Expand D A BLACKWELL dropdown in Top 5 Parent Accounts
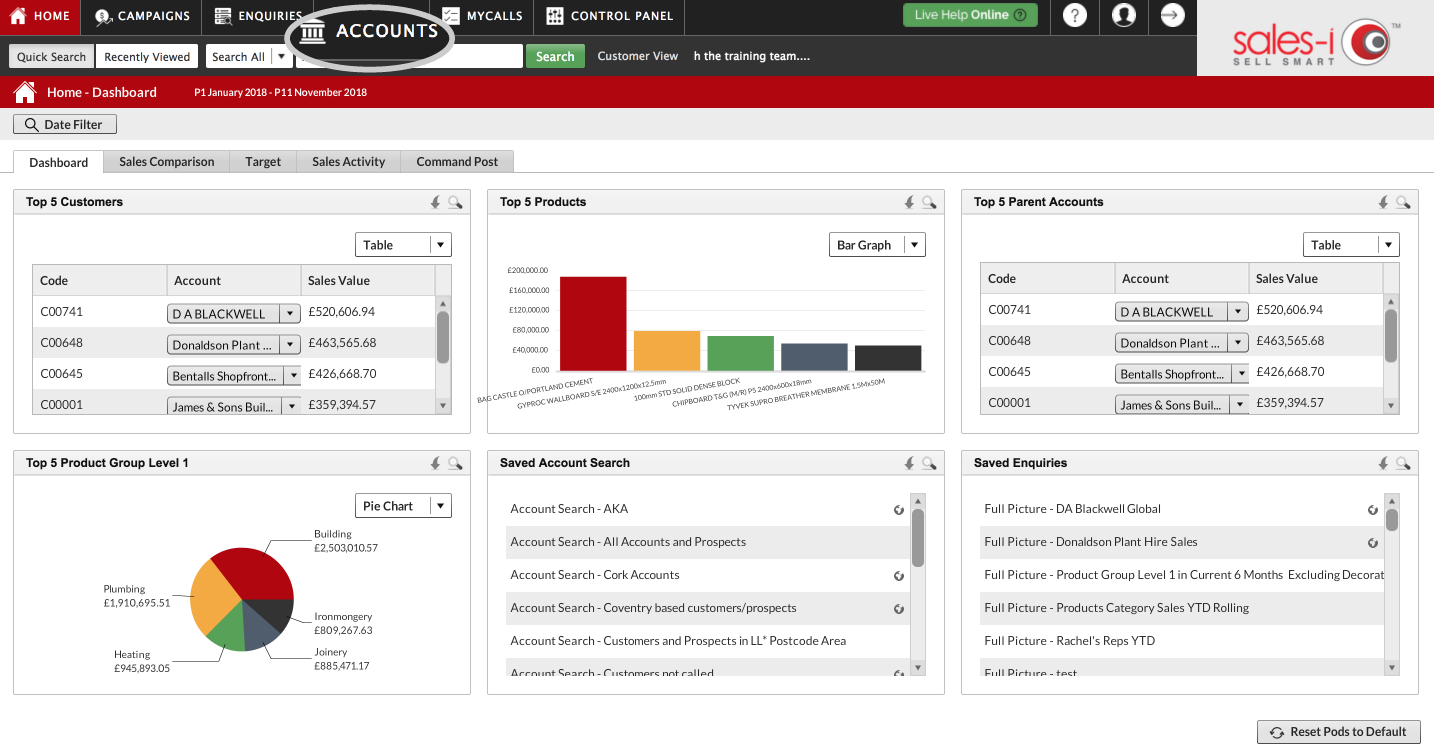 [x=1238, y=312]
